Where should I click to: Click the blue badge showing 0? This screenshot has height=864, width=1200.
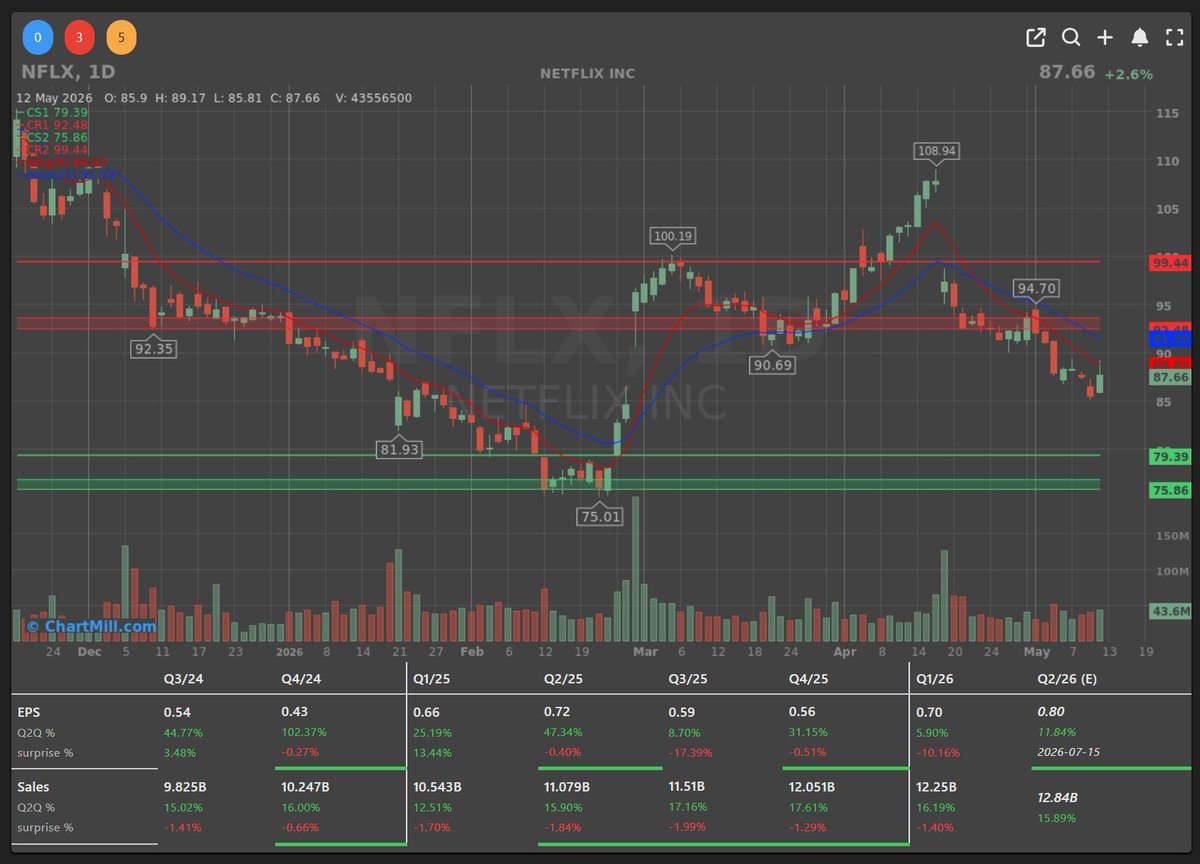click(38, 38)
